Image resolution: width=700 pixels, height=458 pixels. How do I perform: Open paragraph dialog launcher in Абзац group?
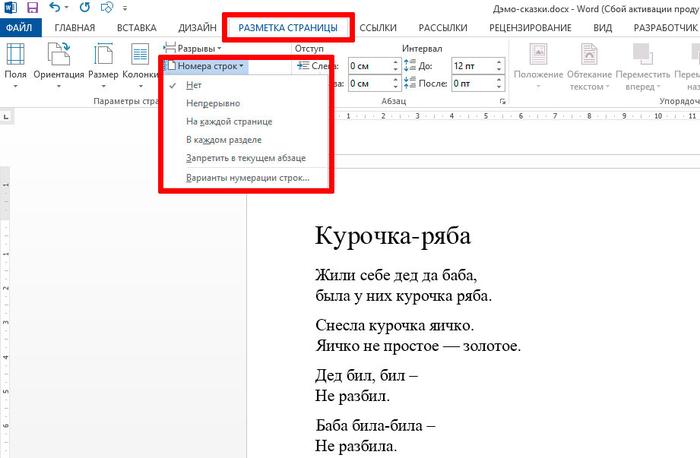[501, 103]
